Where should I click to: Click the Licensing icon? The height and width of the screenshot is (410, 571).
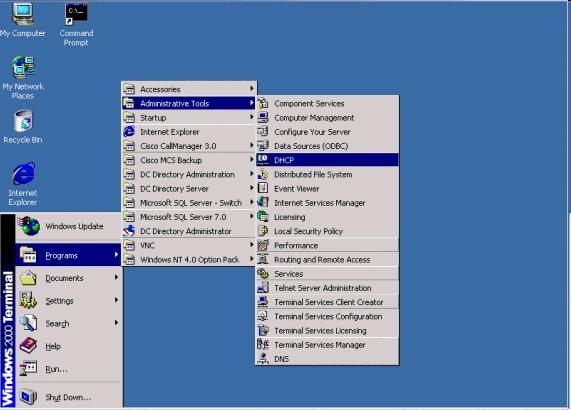click(x=263, y=217)
